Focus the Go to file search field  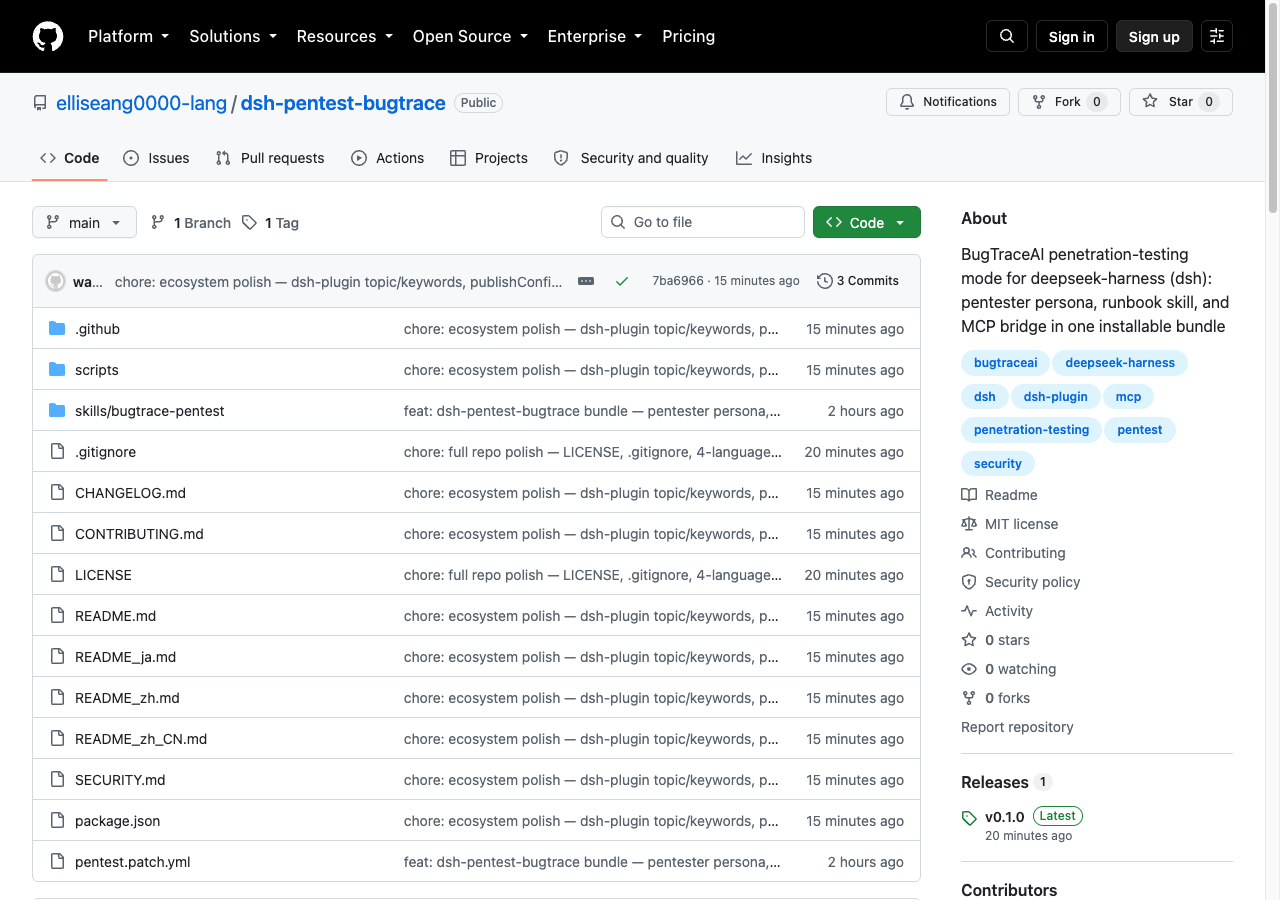(x=703, y=222)
